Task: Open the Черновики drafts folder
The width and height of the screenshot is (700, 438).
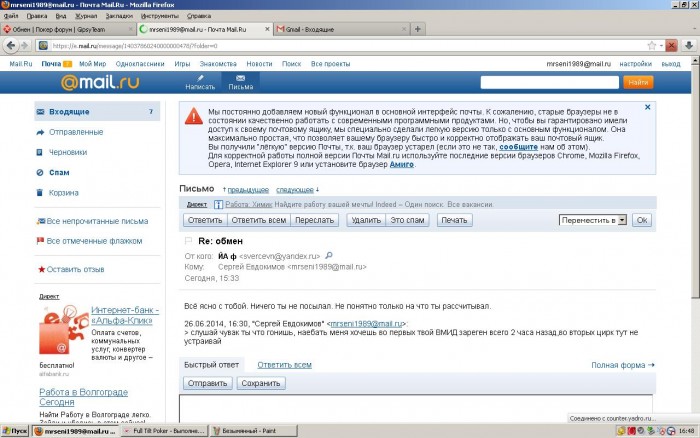Action: click(68, 152)
